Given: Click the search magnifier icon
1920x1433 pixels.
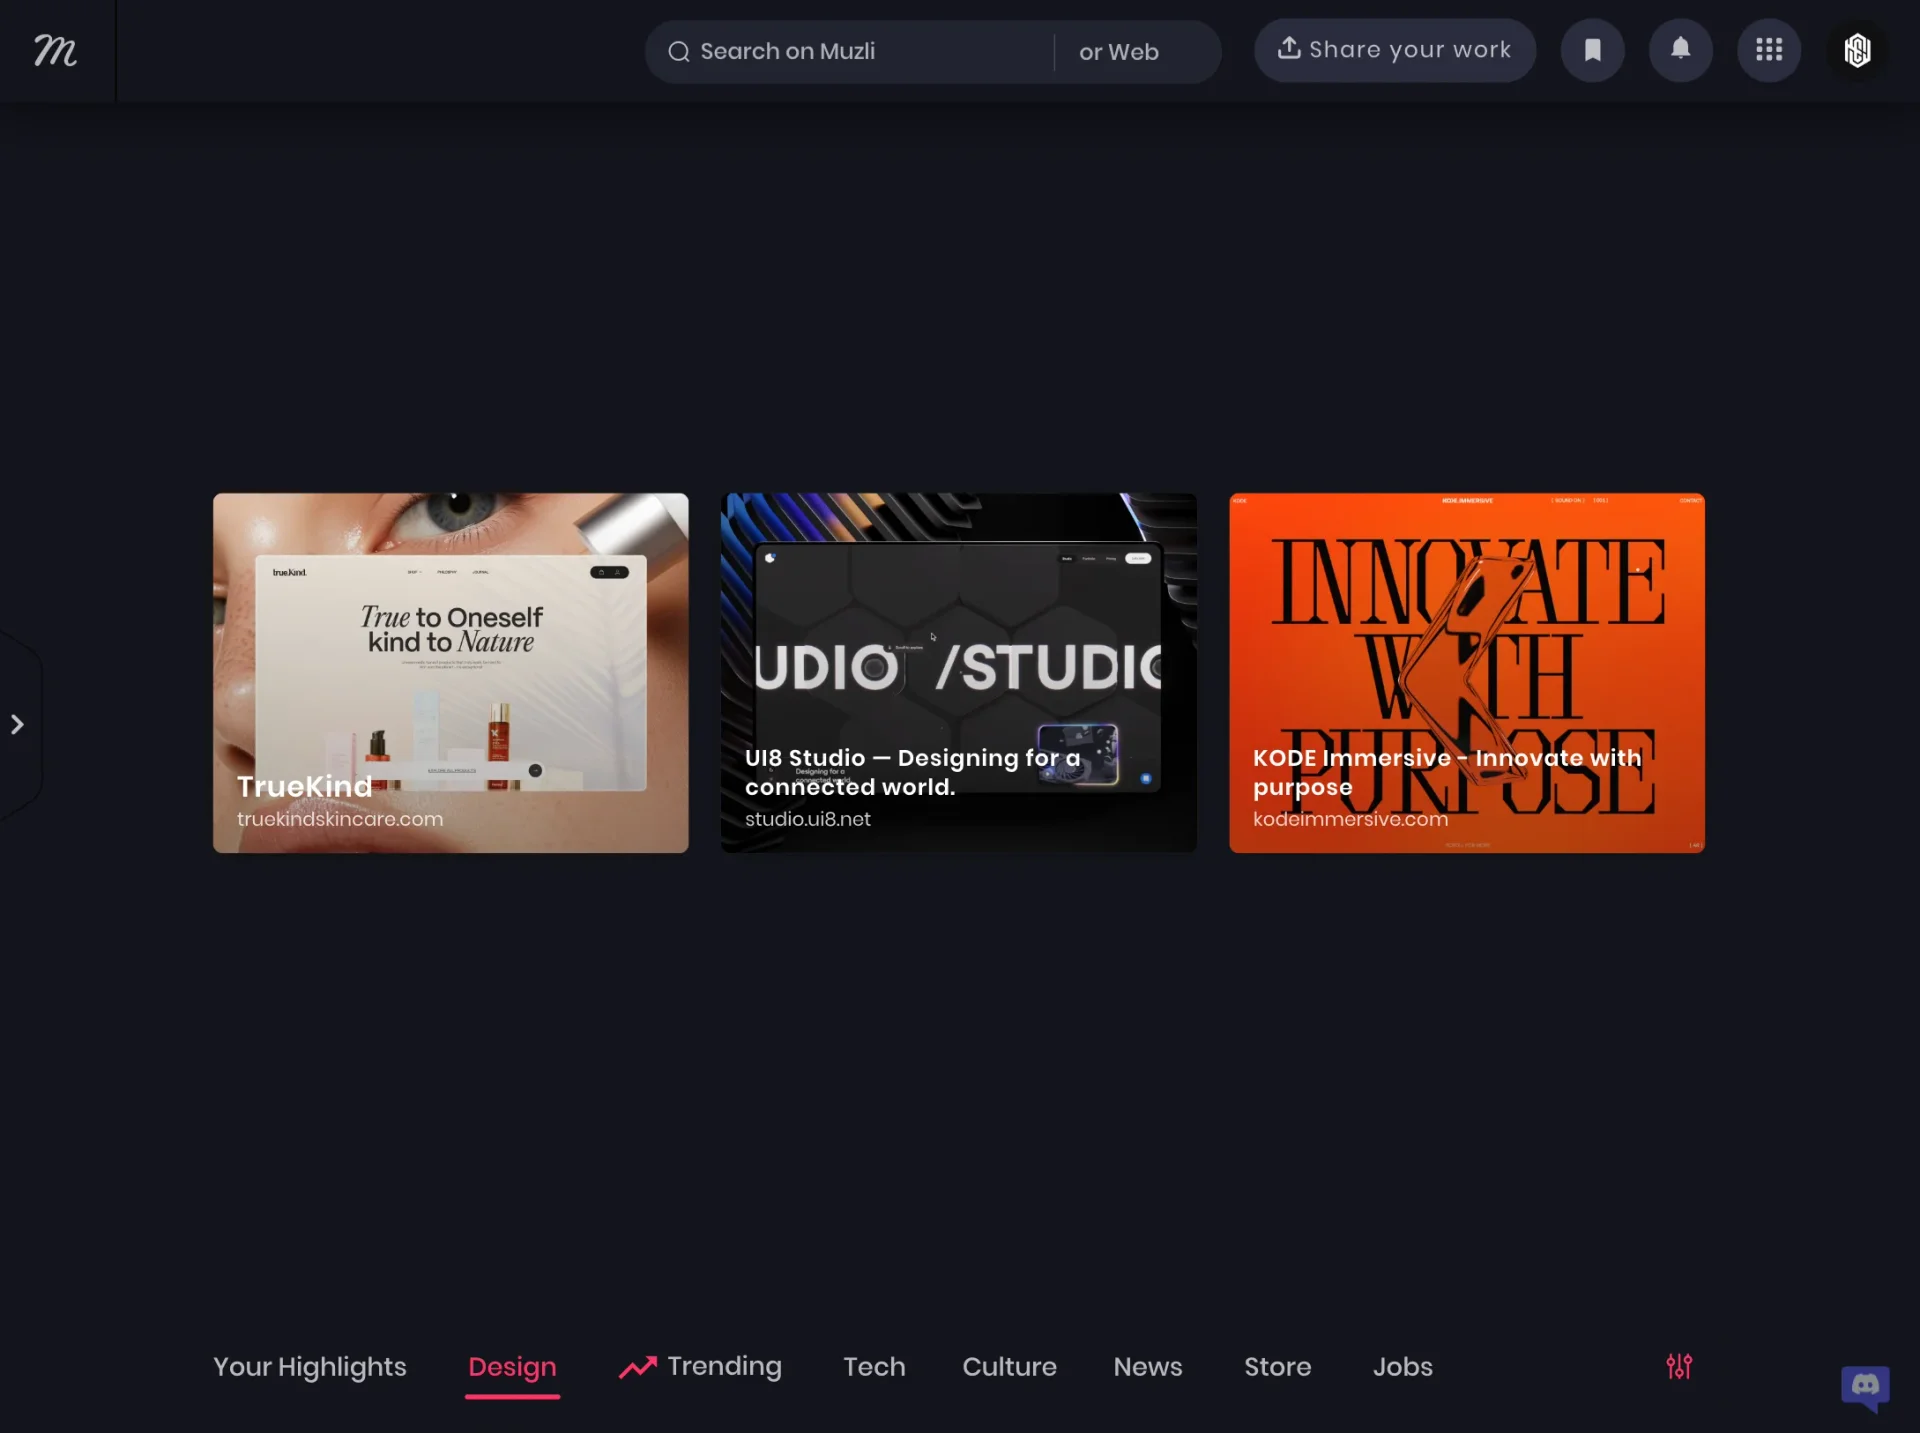Looking at the screenshot, I should click(679, 52).
